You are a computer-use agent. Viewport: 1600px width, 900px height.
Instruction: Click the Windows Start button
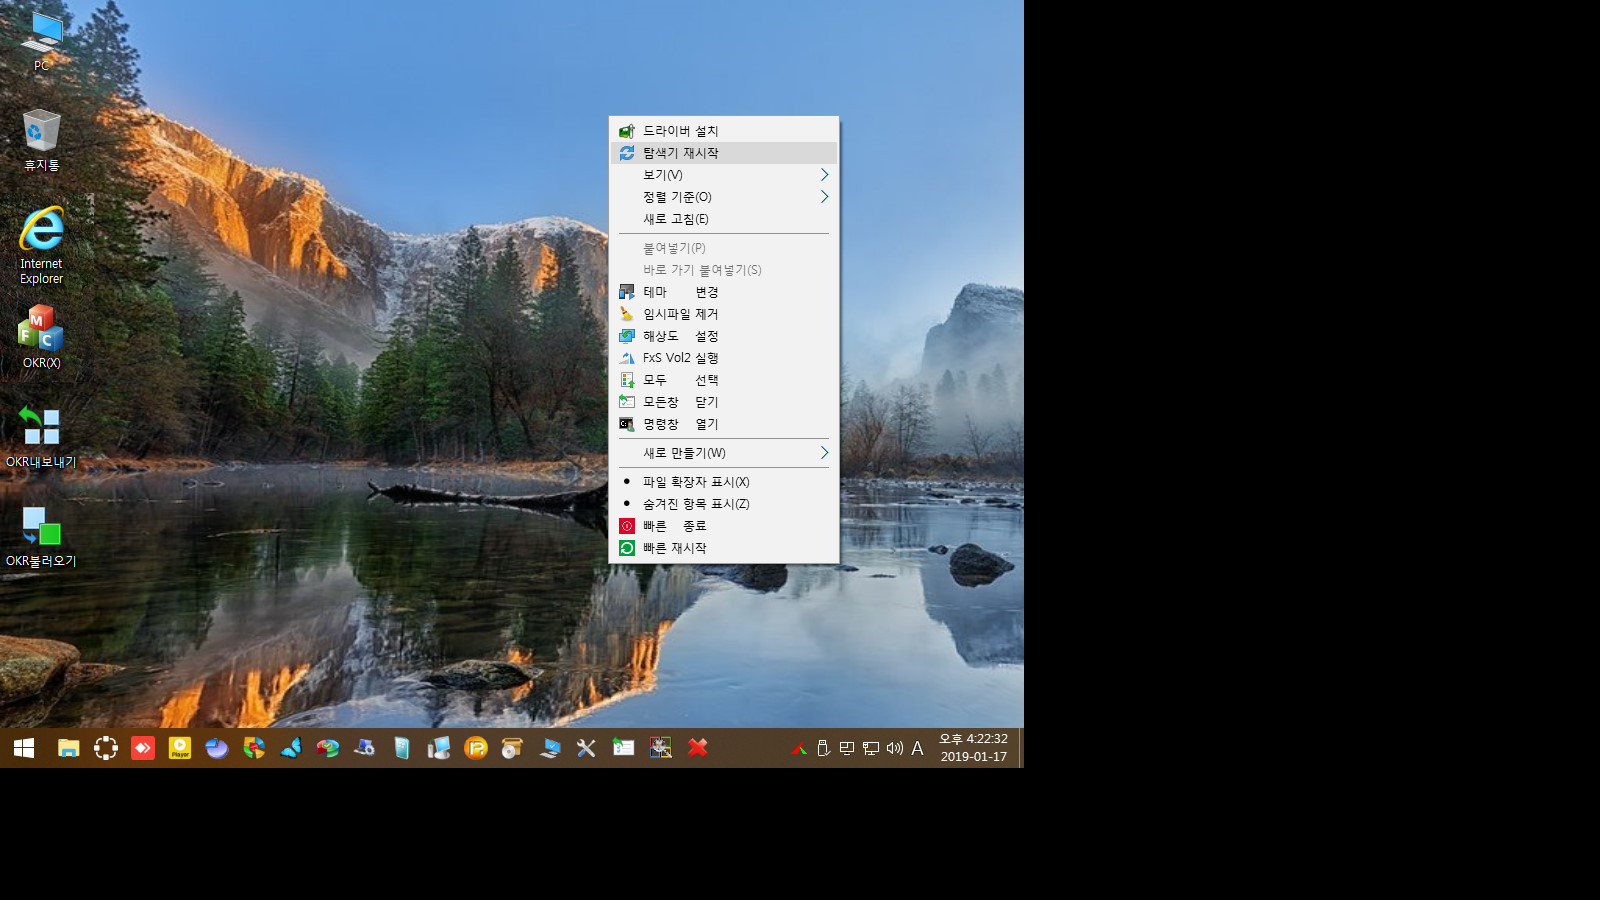tap(24, 748)
